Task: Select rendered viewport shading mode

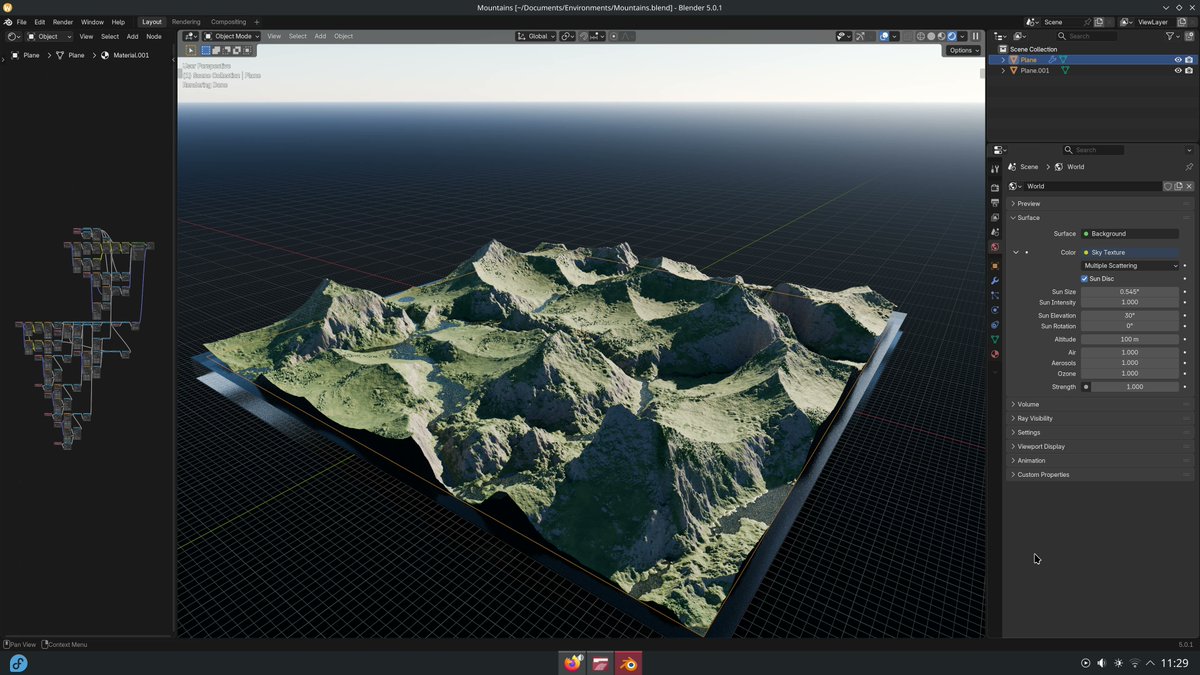Action: 952,36
